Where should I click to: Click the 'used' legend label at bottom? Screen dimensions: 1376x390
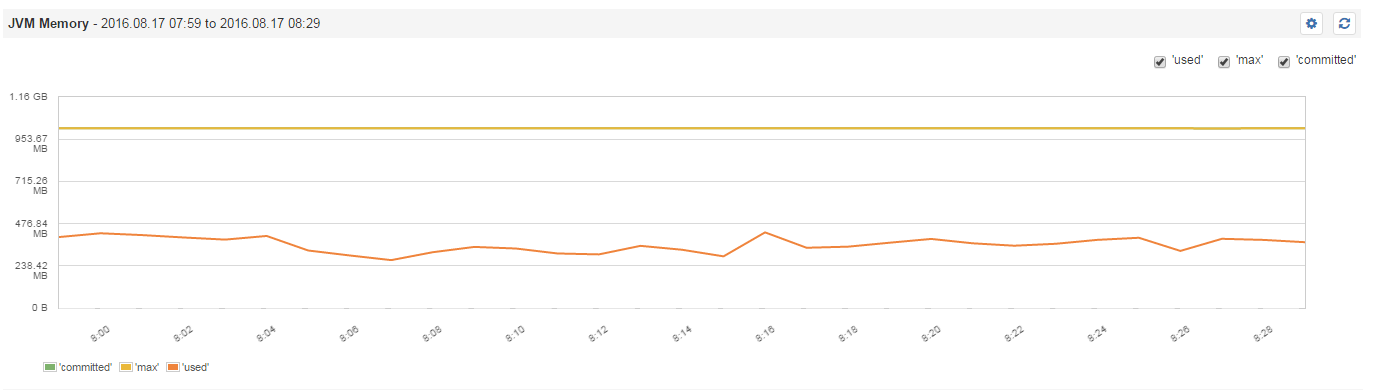click(195, 367)
